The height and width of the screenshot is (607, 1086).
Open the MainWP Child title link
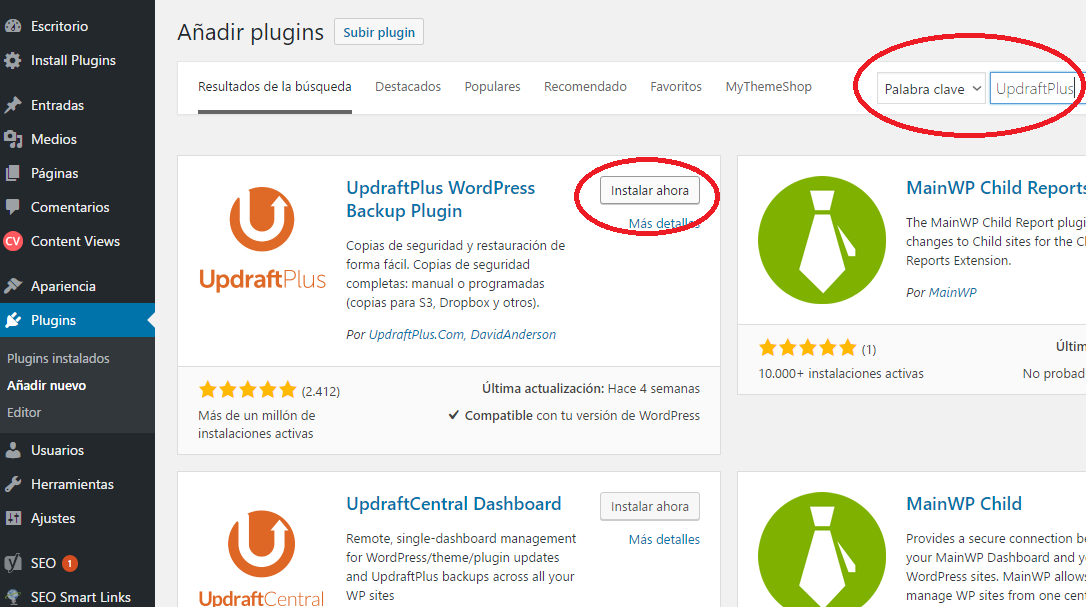[x=964, y=504]
